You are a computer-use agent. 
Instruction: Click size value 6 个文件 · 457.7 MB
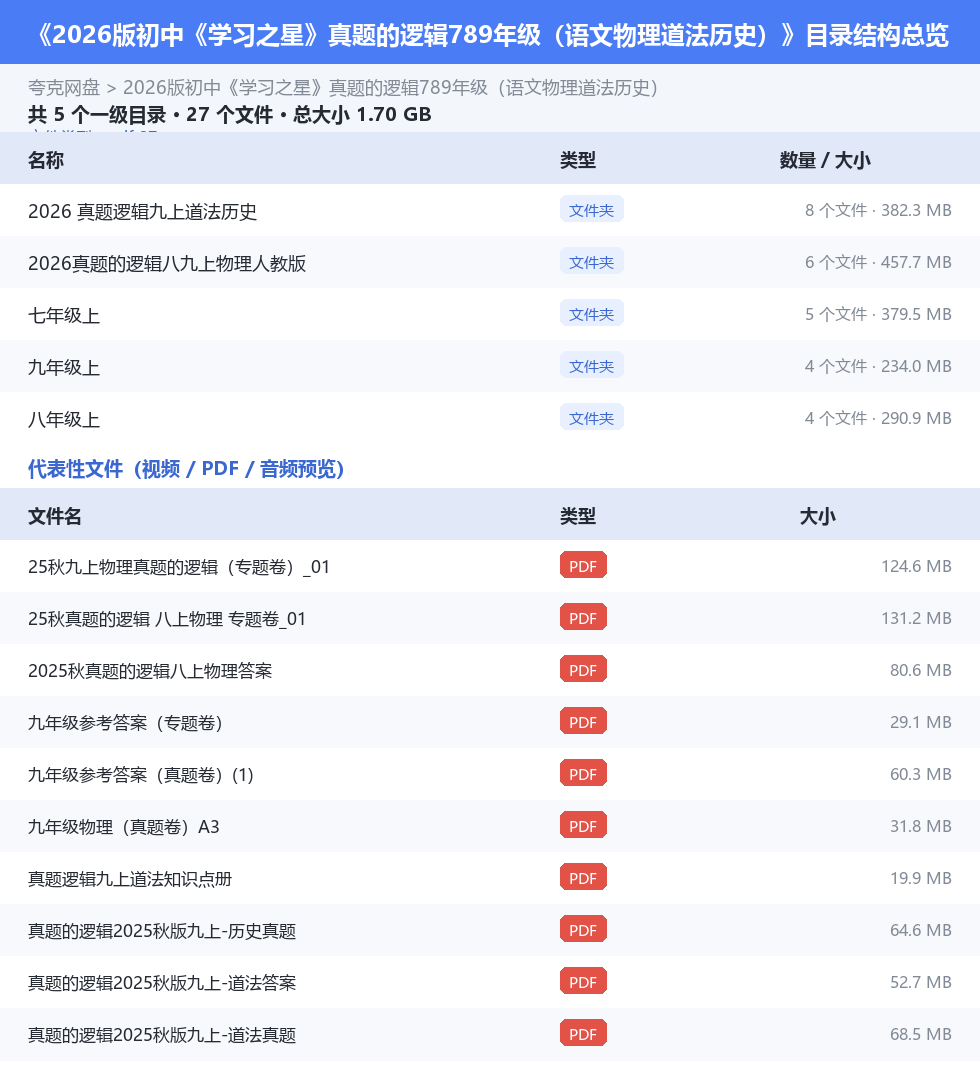878,262
